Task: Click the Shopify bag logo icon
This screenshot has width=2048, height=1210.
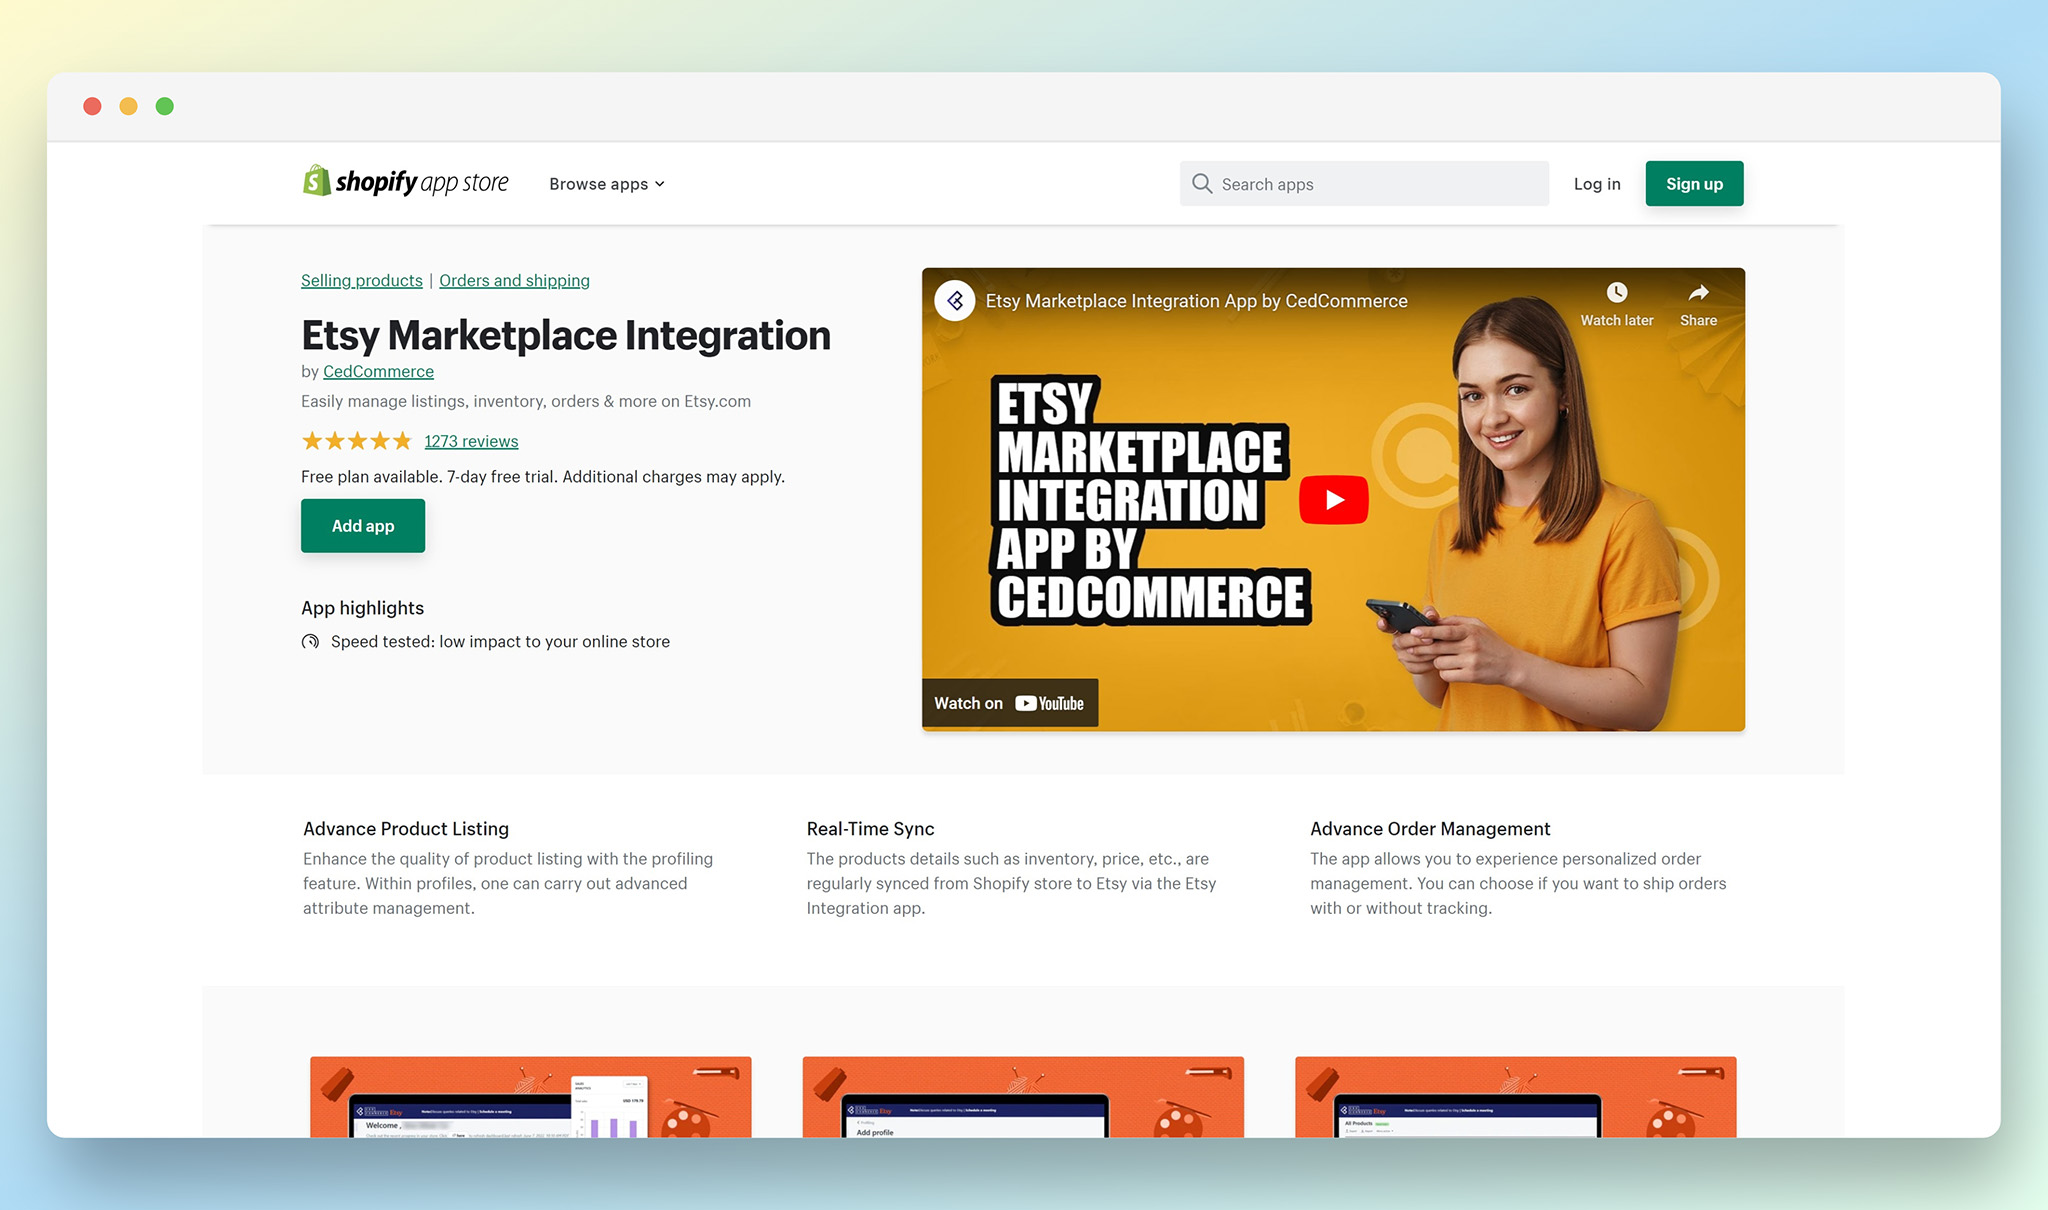Action: tap(317, 181)
